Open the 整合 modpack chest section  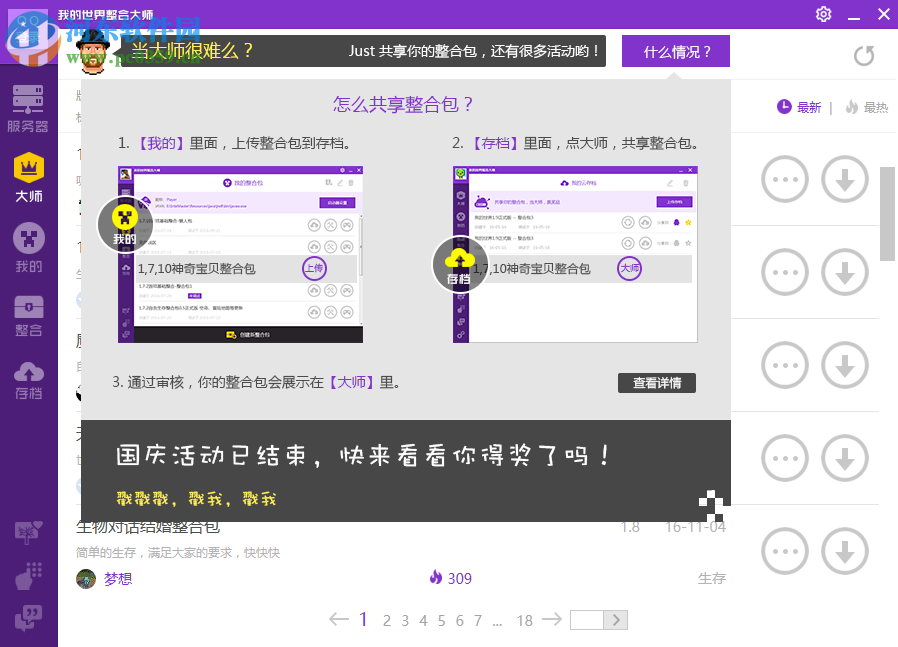click(28, 310)
